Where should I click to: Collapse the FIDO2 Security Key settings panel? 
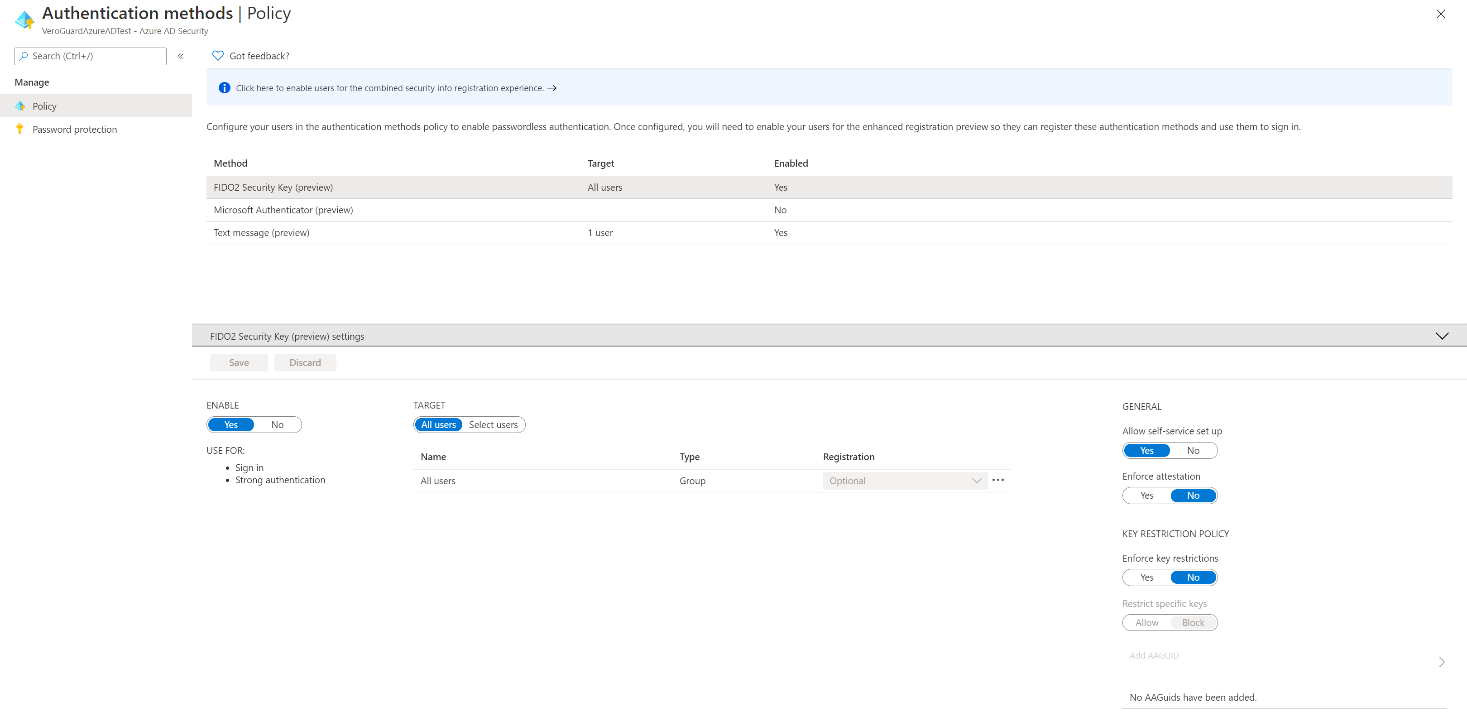tap(1441, 336)
